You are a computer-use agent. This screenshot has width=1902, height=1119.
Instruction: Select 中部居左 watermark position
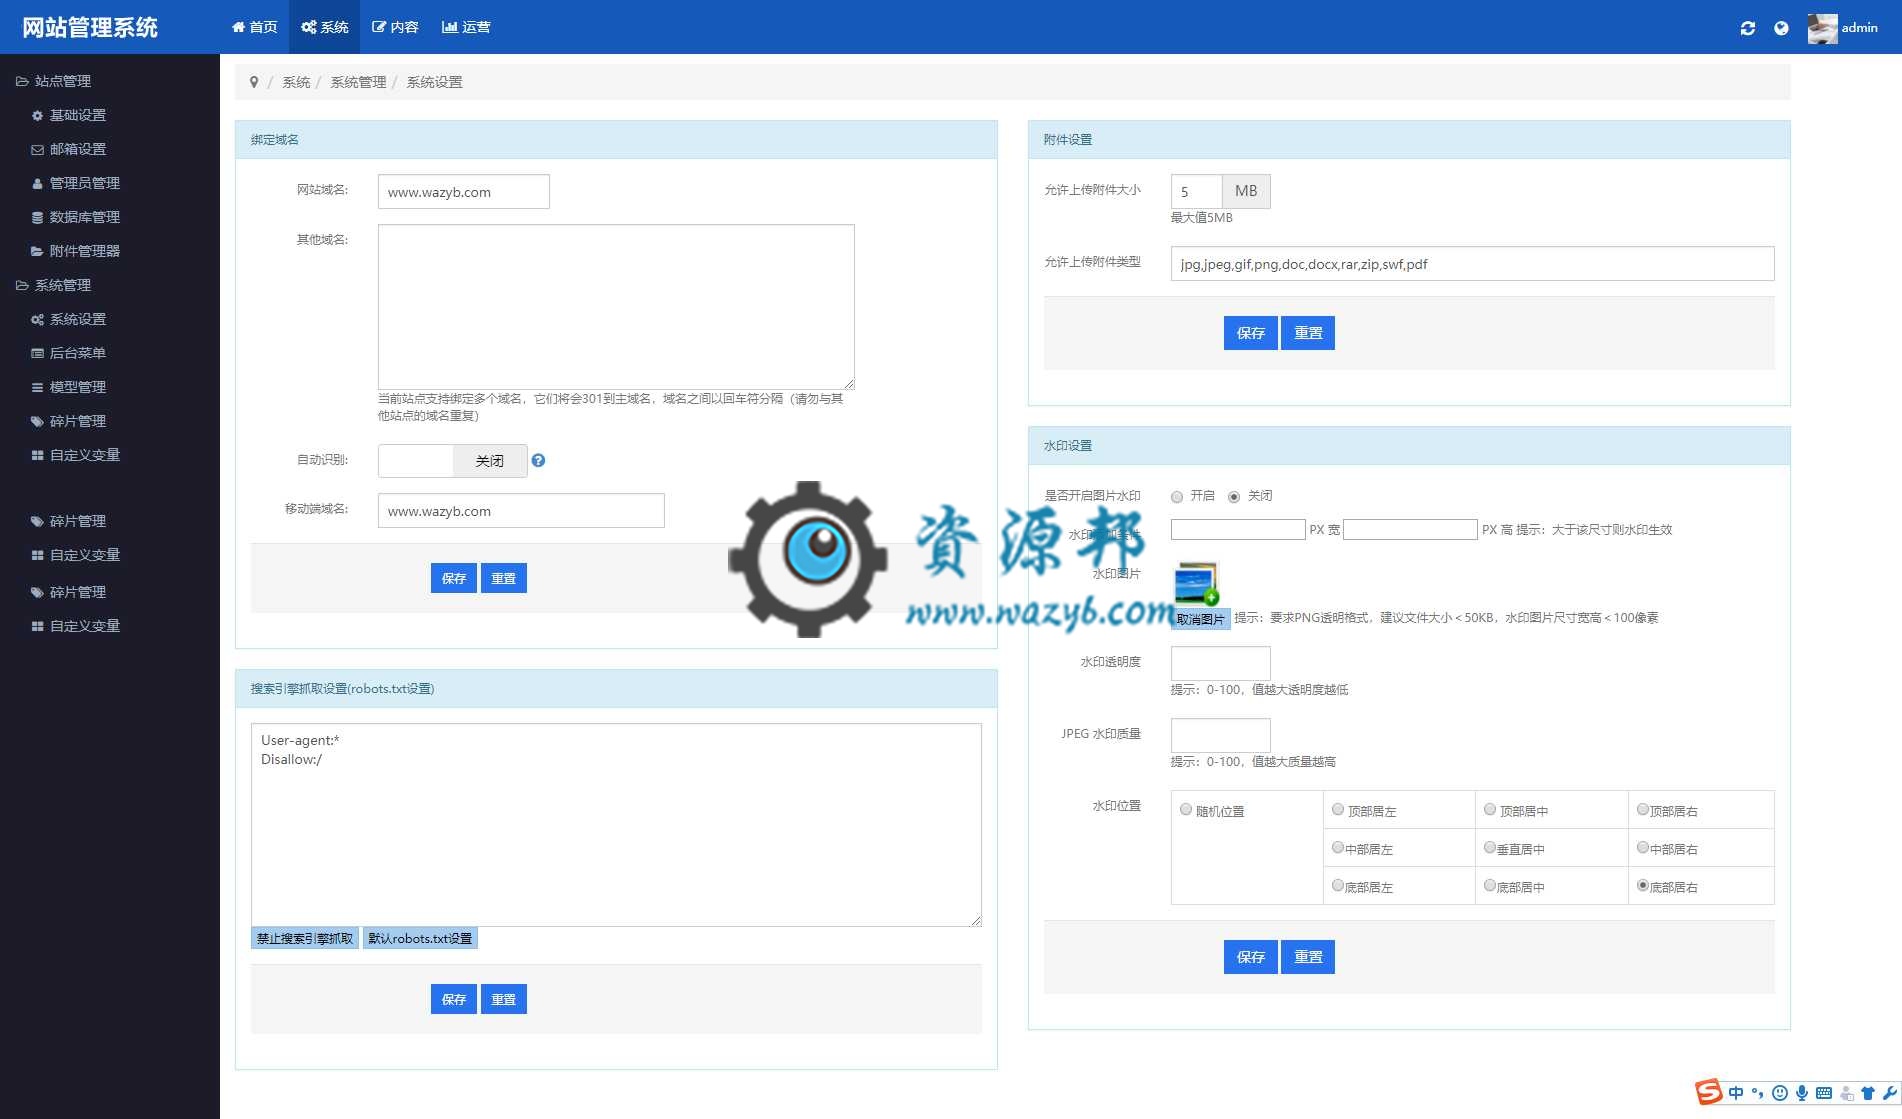click(1338, 848)
